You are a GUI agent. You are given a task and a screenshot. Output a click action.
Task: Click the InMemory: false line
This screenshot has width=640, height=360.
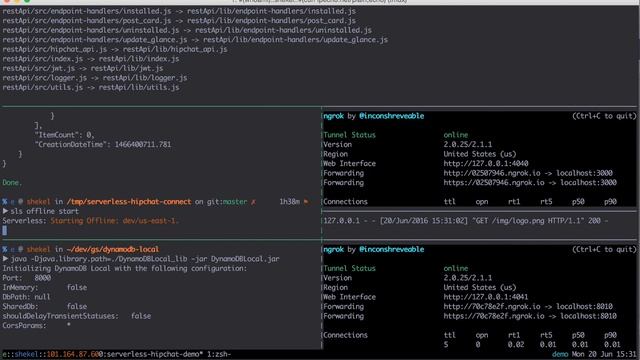44,287
